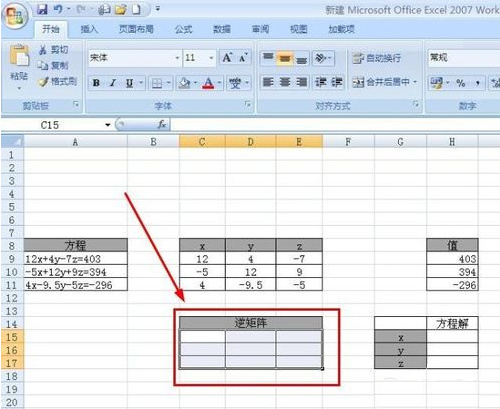
Task: Open 视图 View tab
Action: tap(298, 29)
